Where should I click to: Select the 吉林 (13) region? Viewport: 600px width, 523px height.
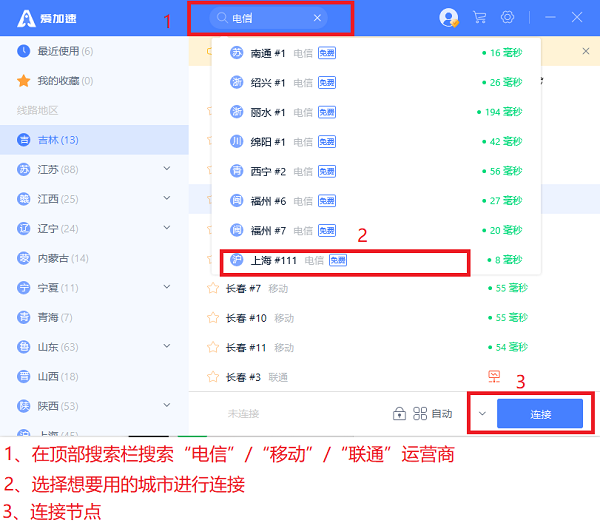(94, 140)
